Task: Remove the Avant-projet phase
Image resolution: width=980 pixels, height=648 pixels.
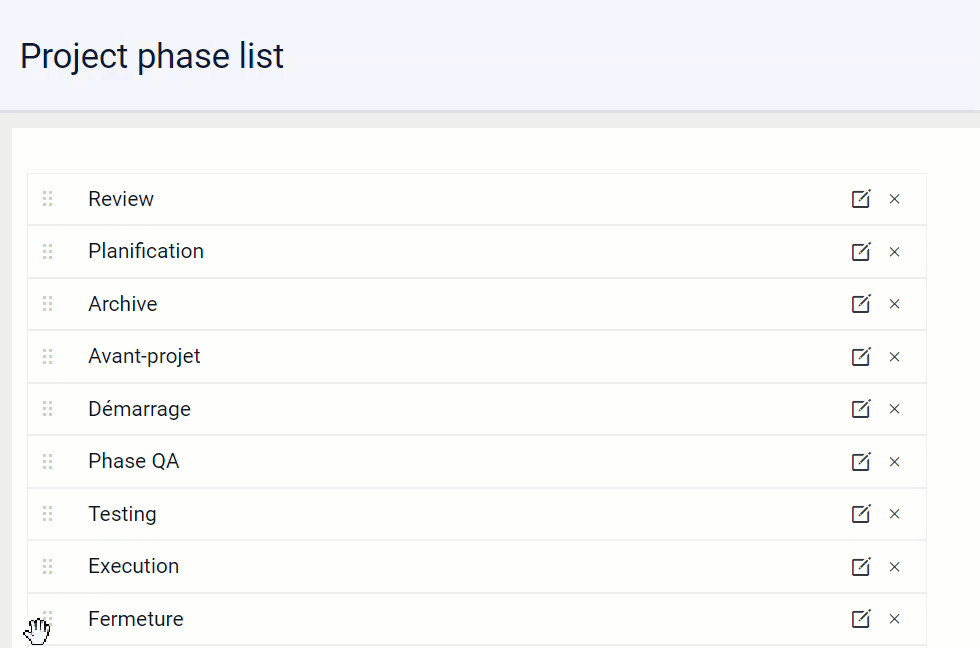Action: coord(894,357)
